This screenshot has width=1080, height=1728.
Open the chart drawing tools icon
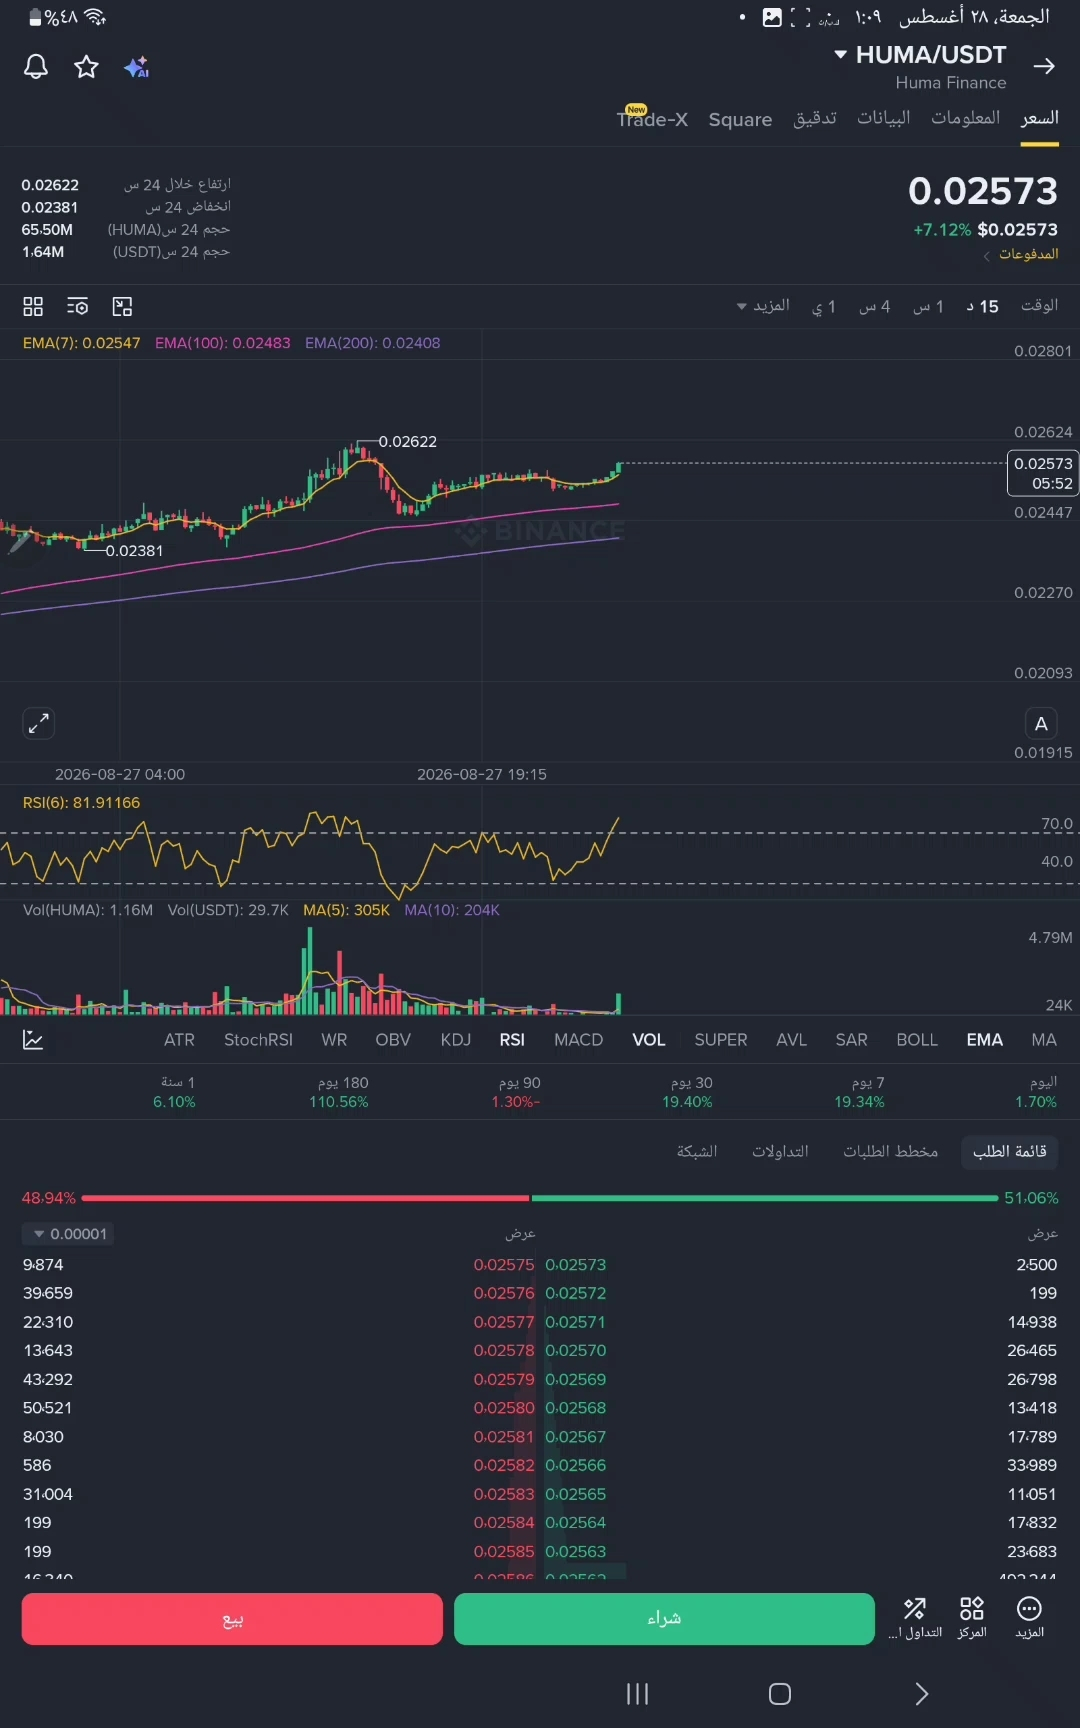coord(122,306)
